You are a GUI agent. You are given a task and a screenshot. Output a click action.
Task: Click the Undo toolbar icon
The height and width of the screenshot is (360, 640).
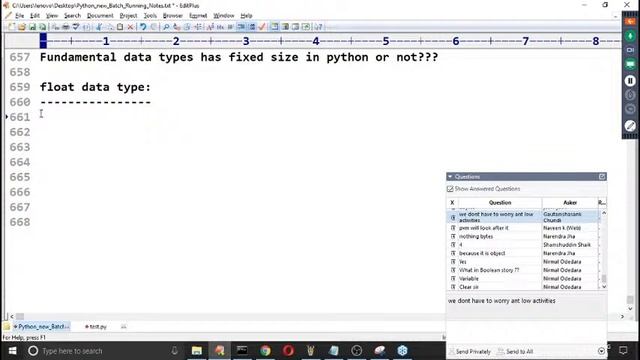click(x=143, y=27)
